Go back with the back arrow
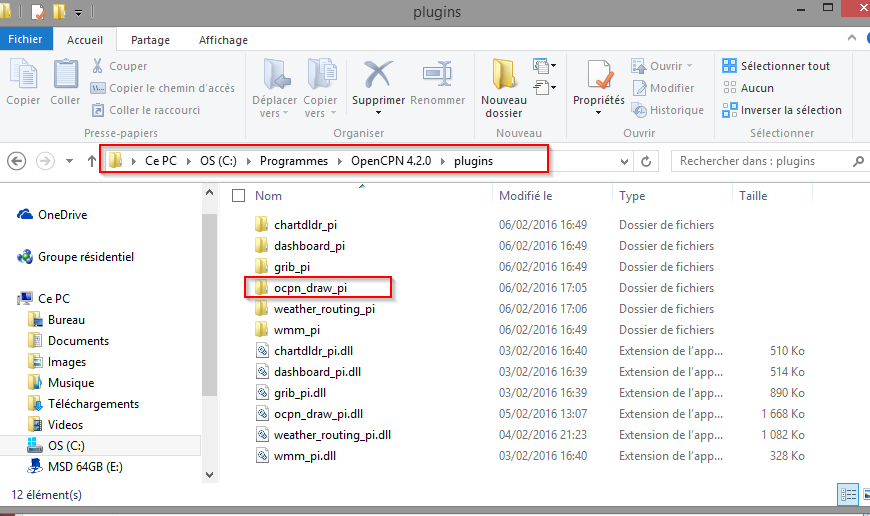870x516 pixels. coord(17,161)
